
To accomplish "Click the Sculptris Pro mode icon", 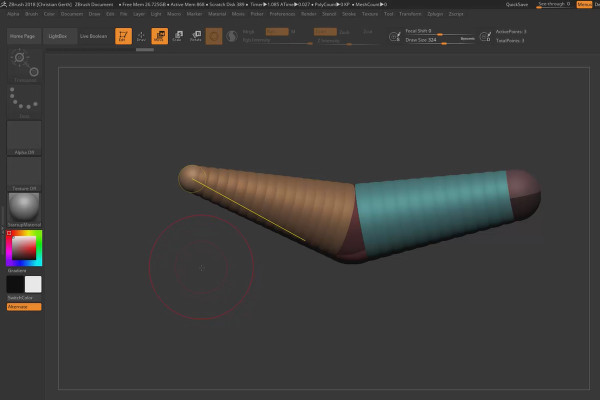I will pos(232,36).
